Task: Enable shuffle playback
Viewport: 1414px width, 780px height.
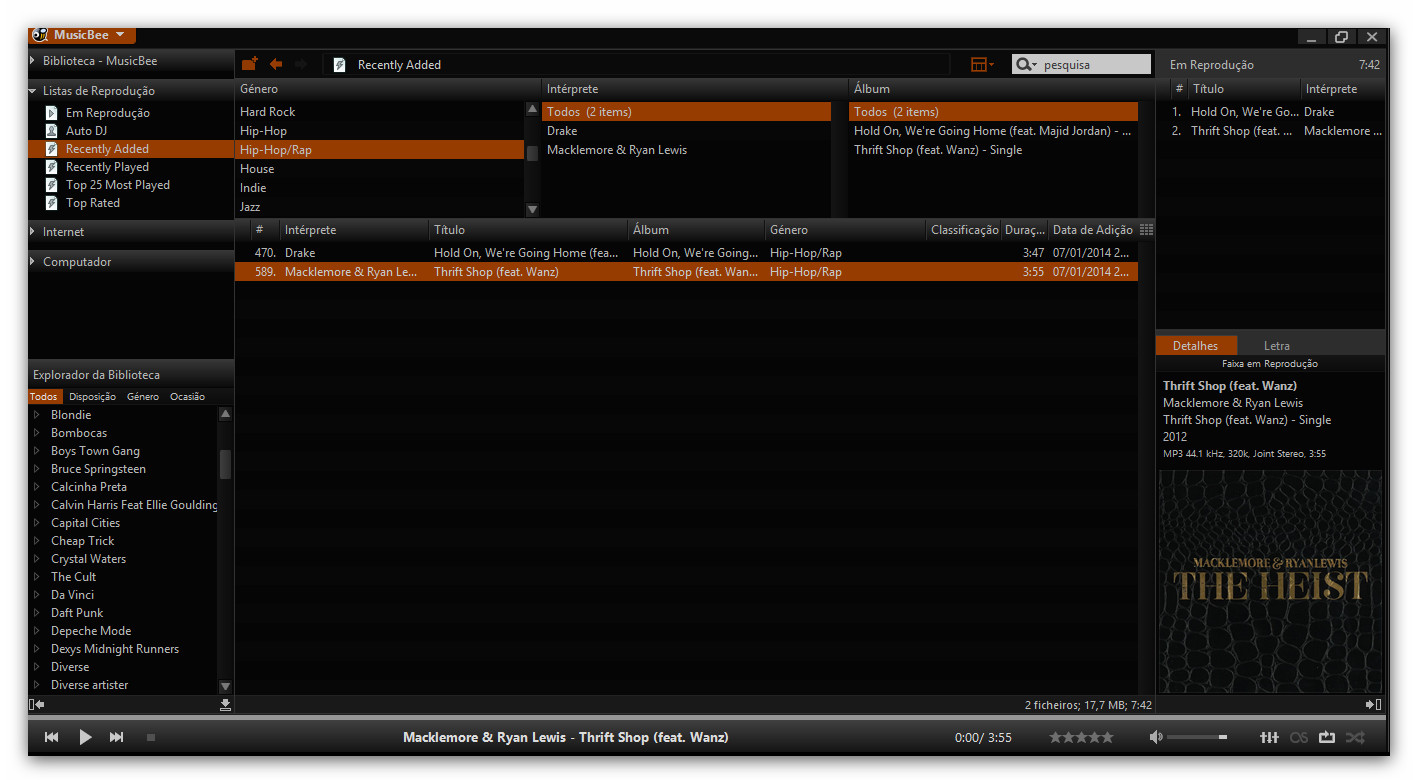Action: click(1355, 737)
